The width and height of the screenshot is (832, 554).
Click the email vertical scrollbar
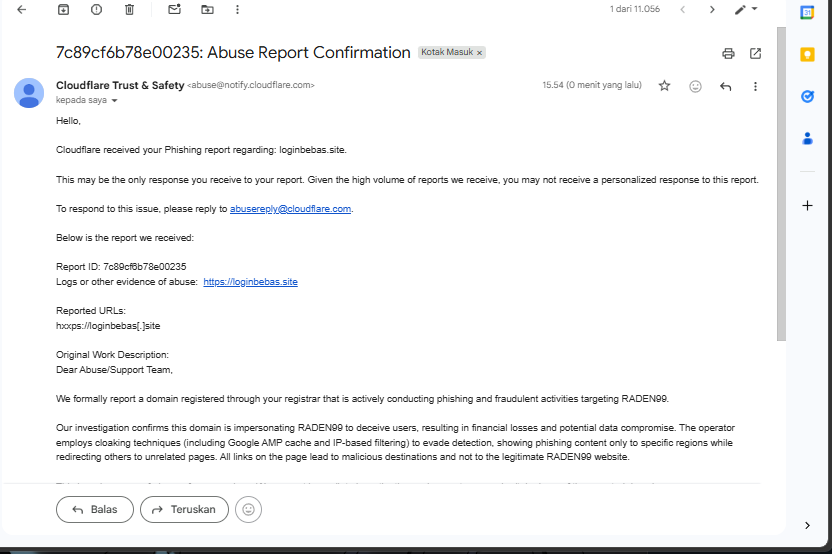click(781, 184)
